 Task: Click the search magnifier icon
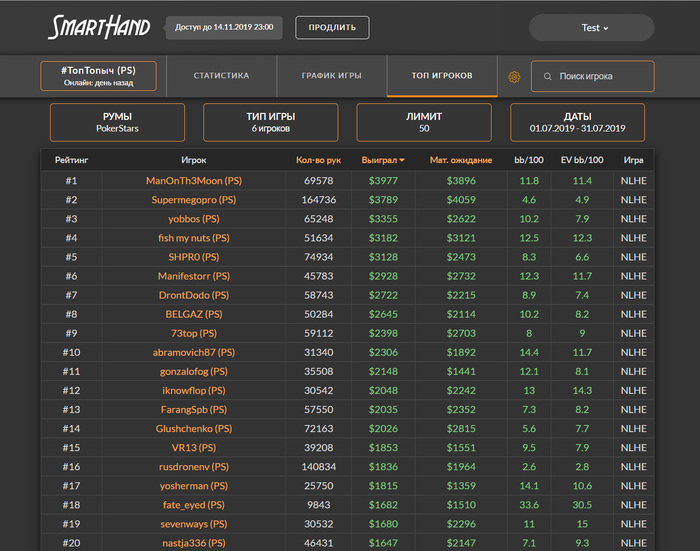pyautogui.click(x=547, y=76)
